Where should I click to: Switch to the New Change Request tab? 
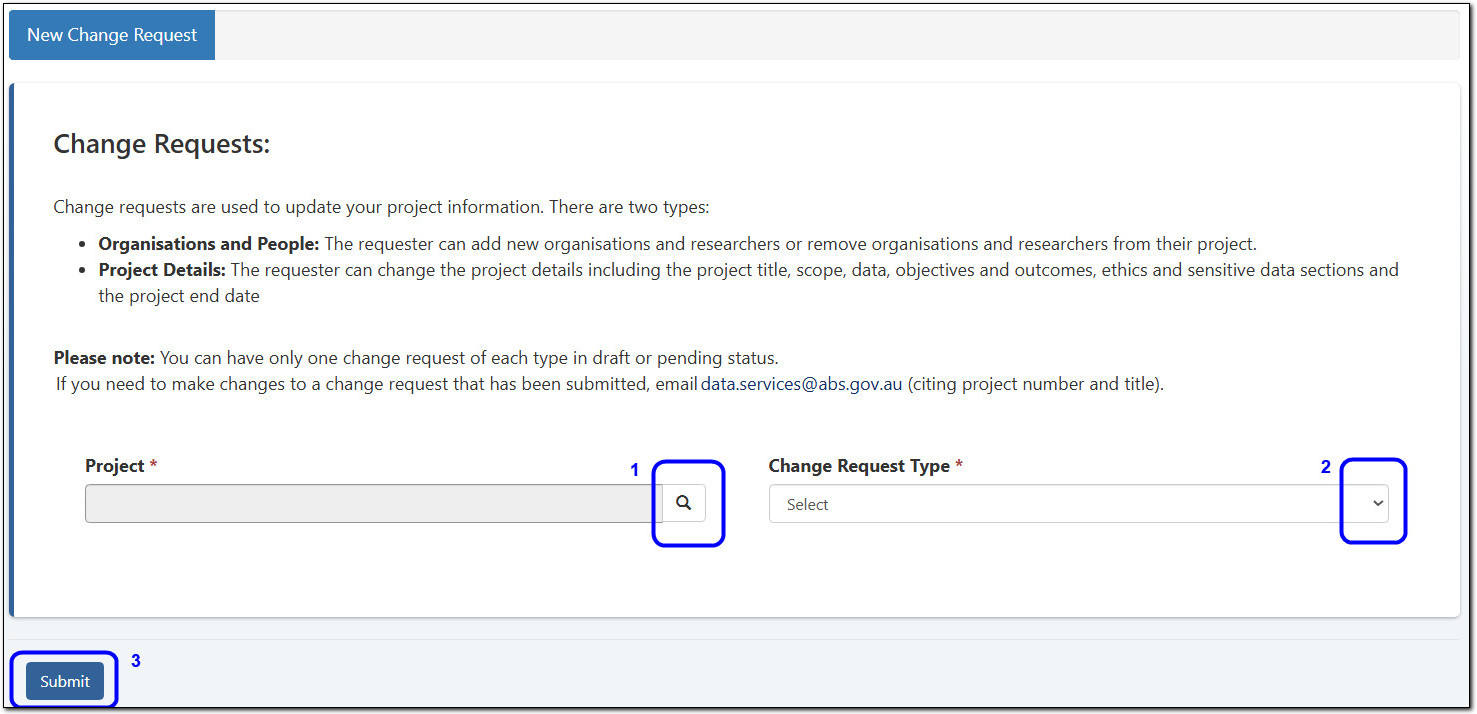111,34
